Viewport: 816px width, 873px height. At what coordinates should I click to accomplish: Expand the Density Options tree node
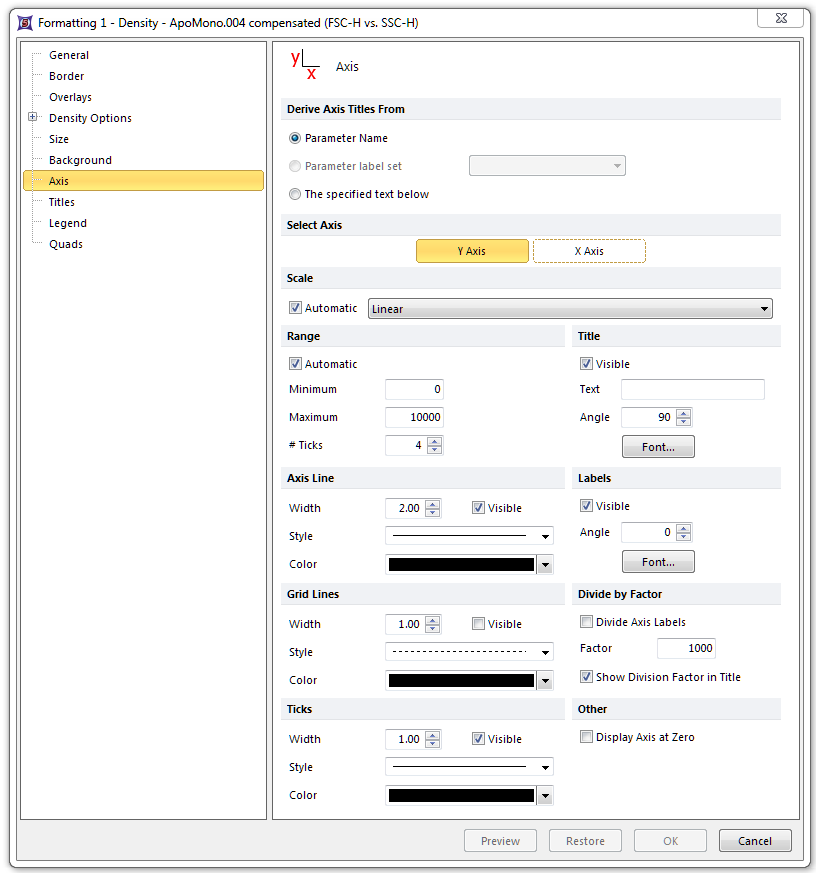pyautogui.click(x=33, y=118)
